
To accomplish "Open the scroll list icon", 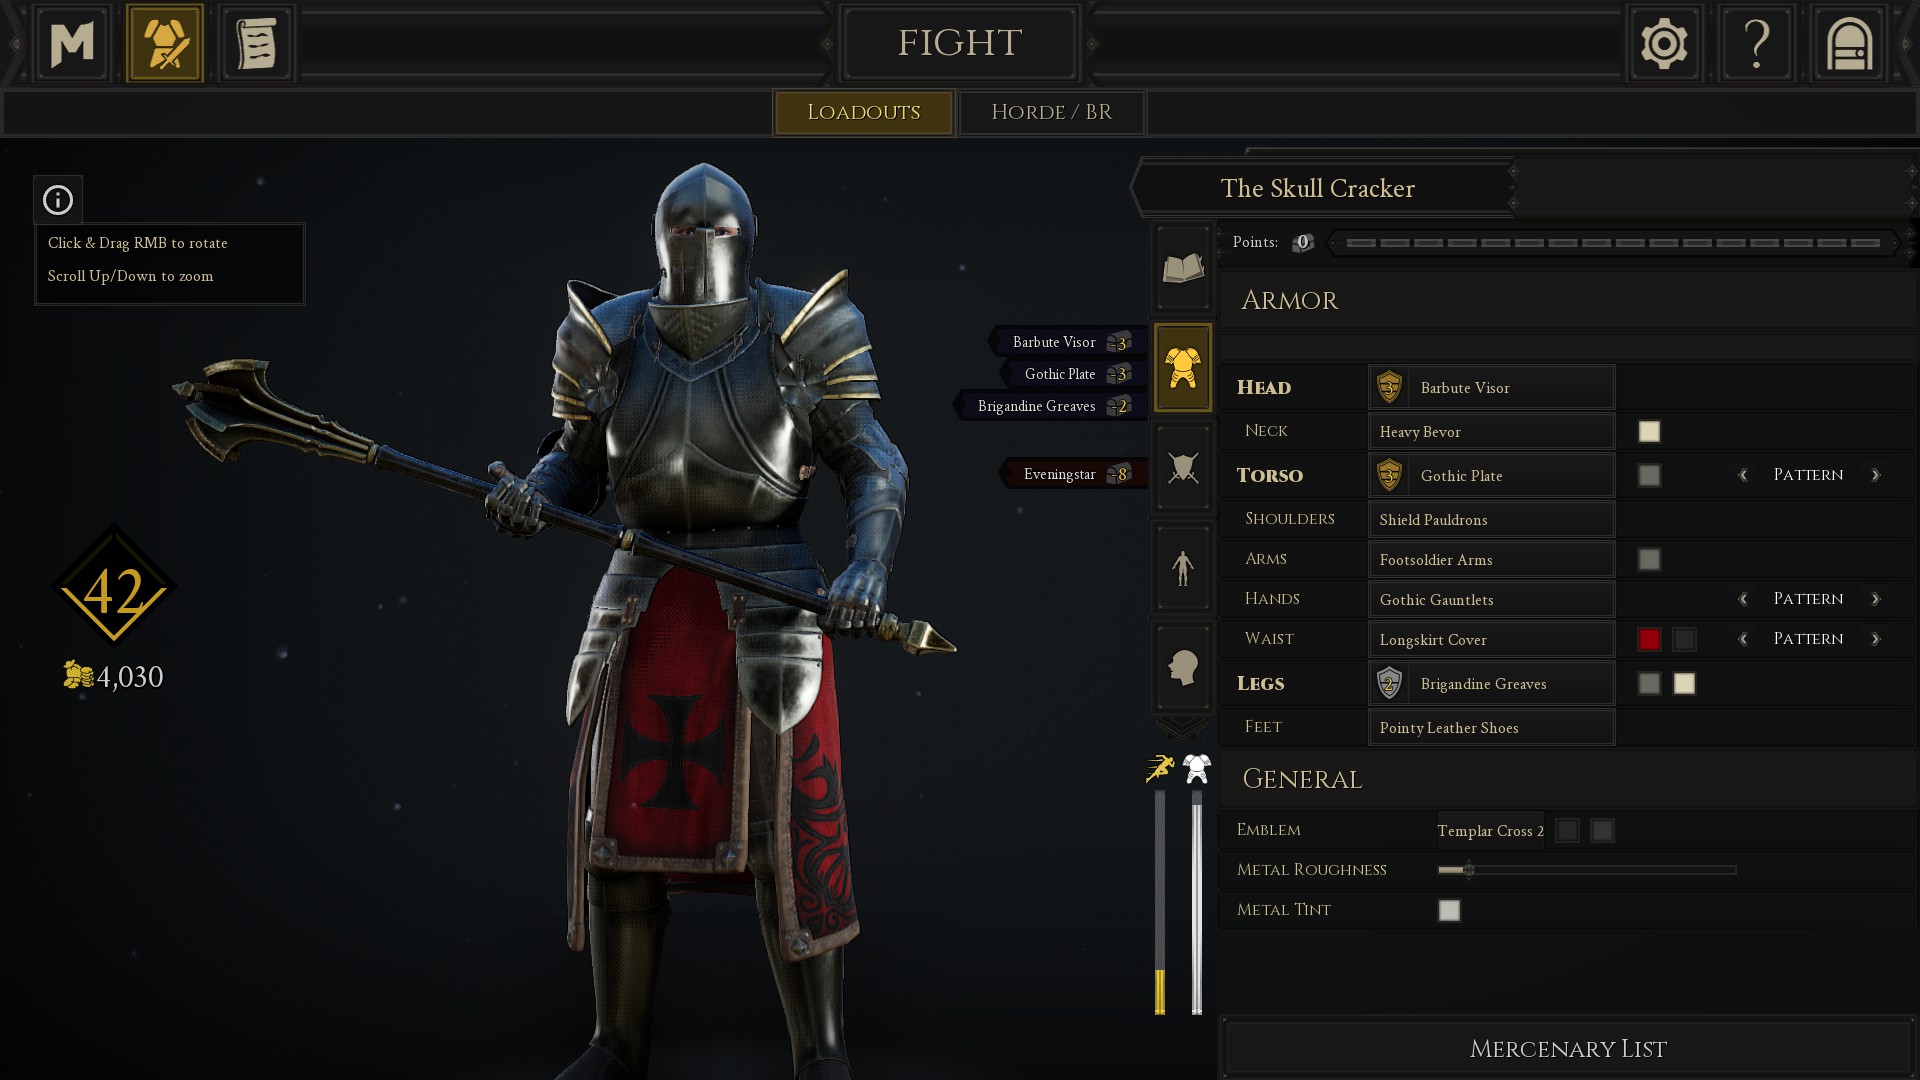I will (256, 43).
